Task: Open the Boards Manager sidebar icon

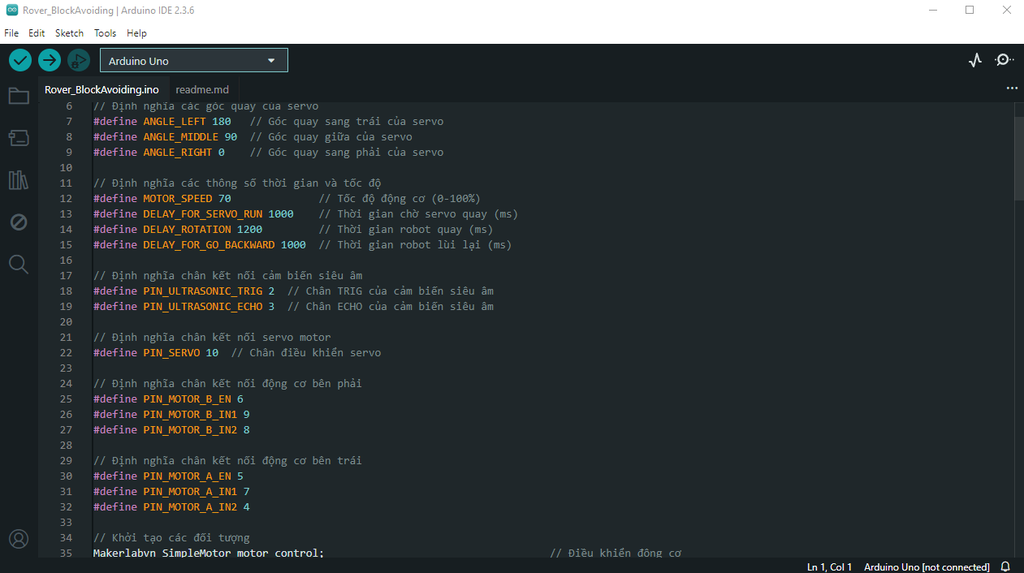Action: pos(18,138)
